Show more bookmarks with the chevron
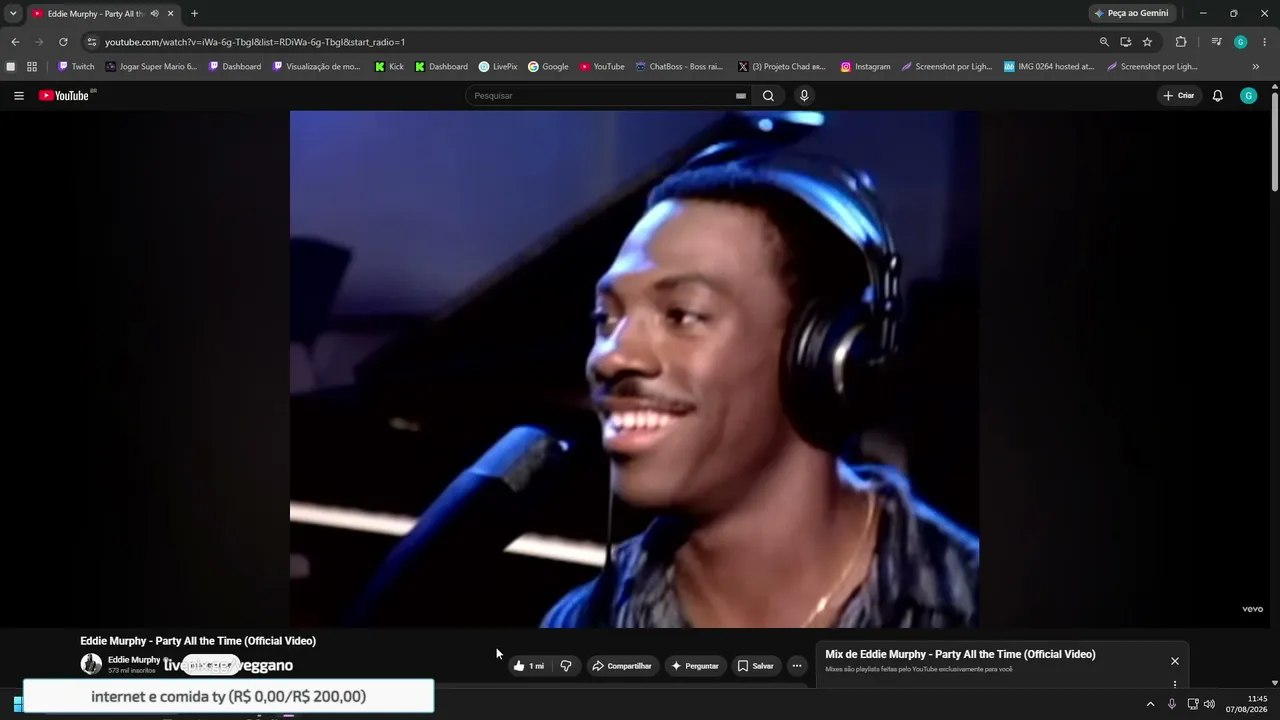Viewport: 1280px width, 720px height. [x=1256, y=67]
